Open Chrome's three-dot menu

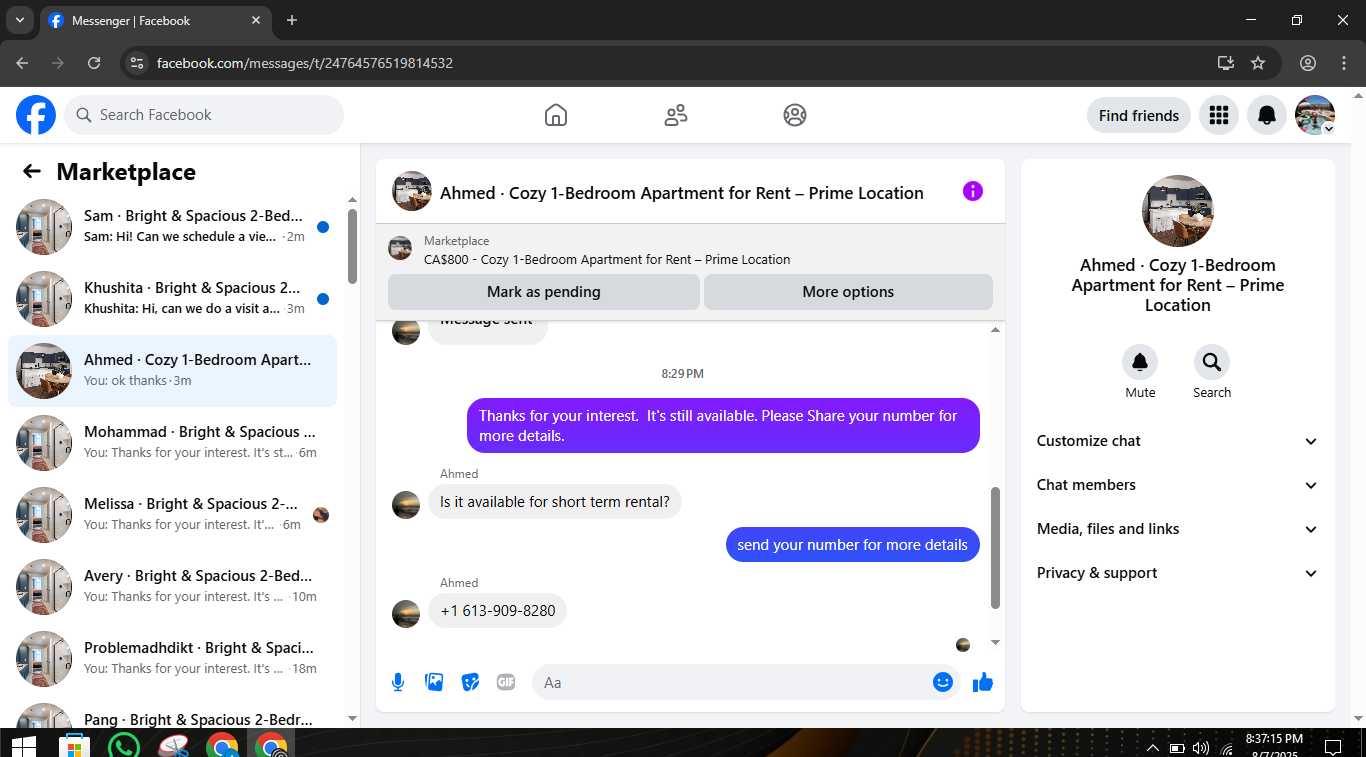[1344, 63]
